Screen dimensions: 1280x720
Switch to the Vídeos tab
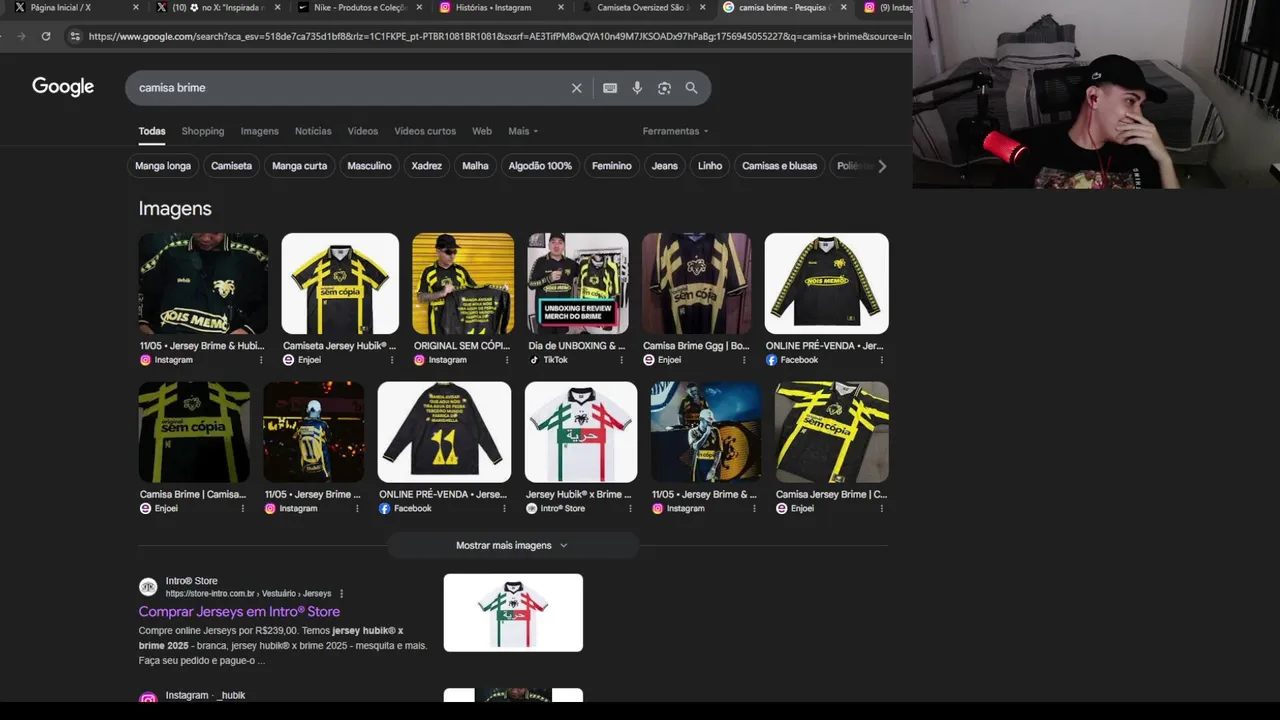click(363, 131)
